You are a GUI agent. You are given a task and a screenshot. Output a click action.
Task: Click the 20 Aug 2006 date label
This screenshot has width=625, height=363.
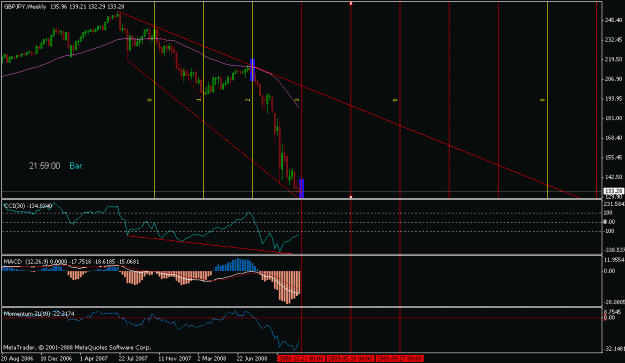(18, 359)
